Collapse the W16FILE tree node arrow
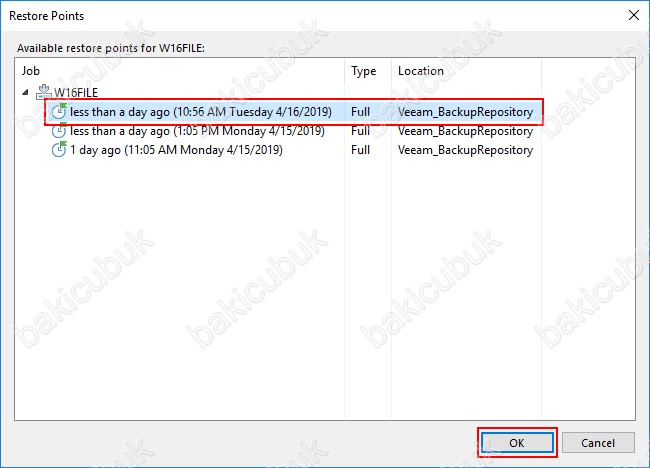The height and width of the screenshot is (468, 650). (25, 92)
